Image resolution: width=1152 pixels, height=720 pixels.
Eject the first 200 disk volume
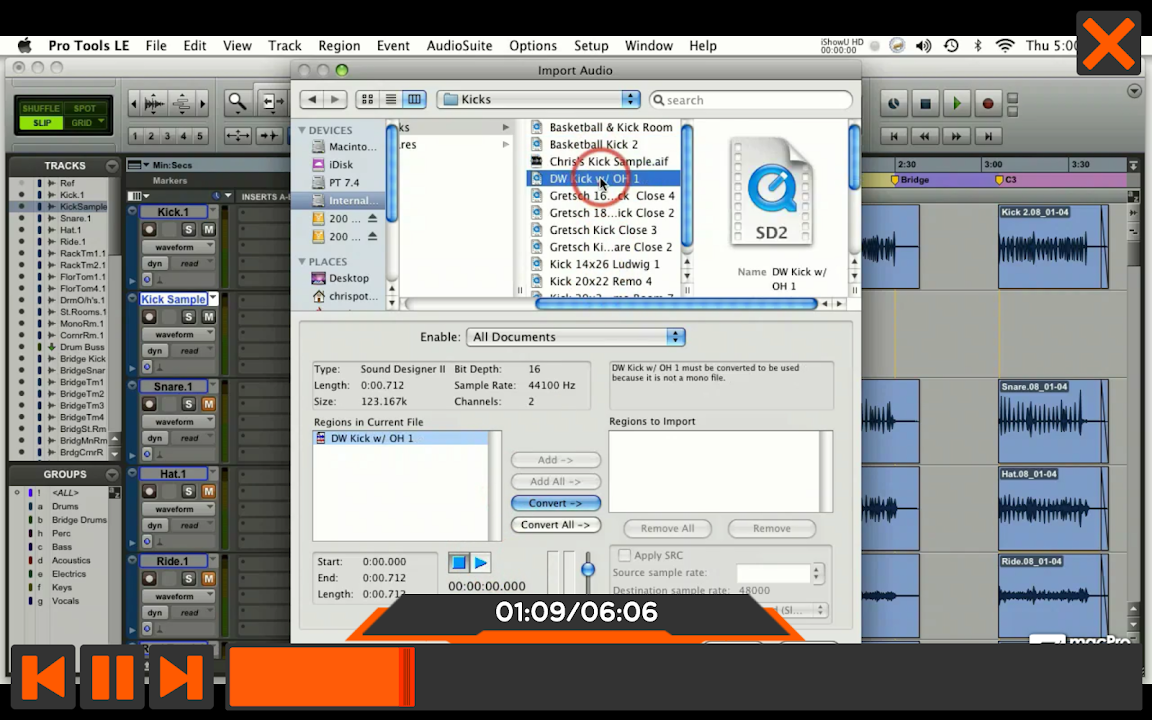[x=373, y=219]
